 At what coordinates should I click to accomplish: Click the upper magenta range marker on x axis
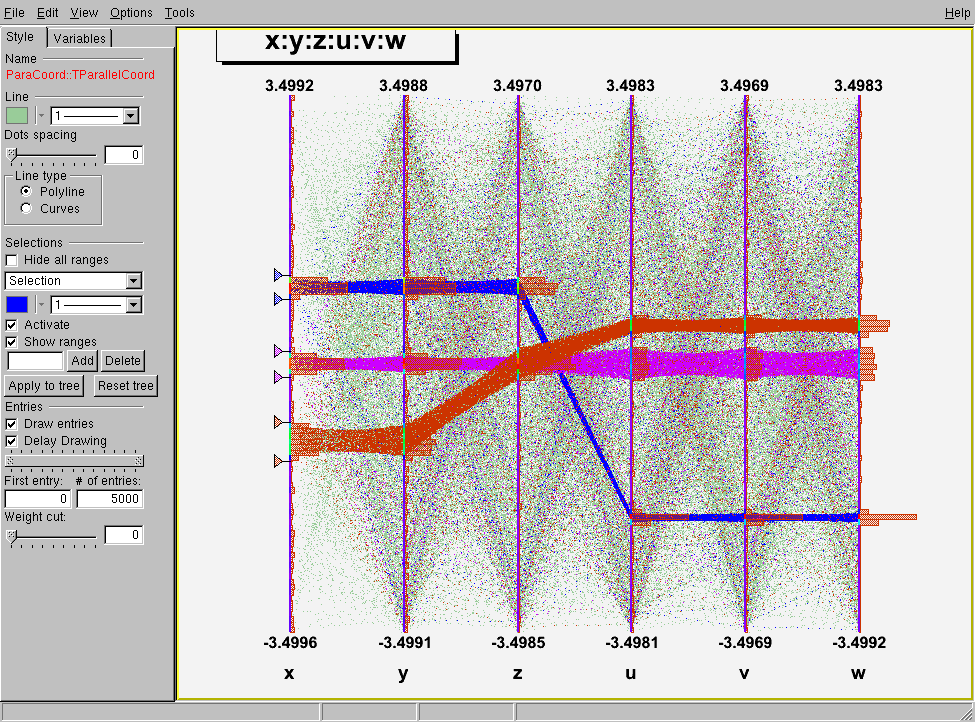[x=279, y=351]
